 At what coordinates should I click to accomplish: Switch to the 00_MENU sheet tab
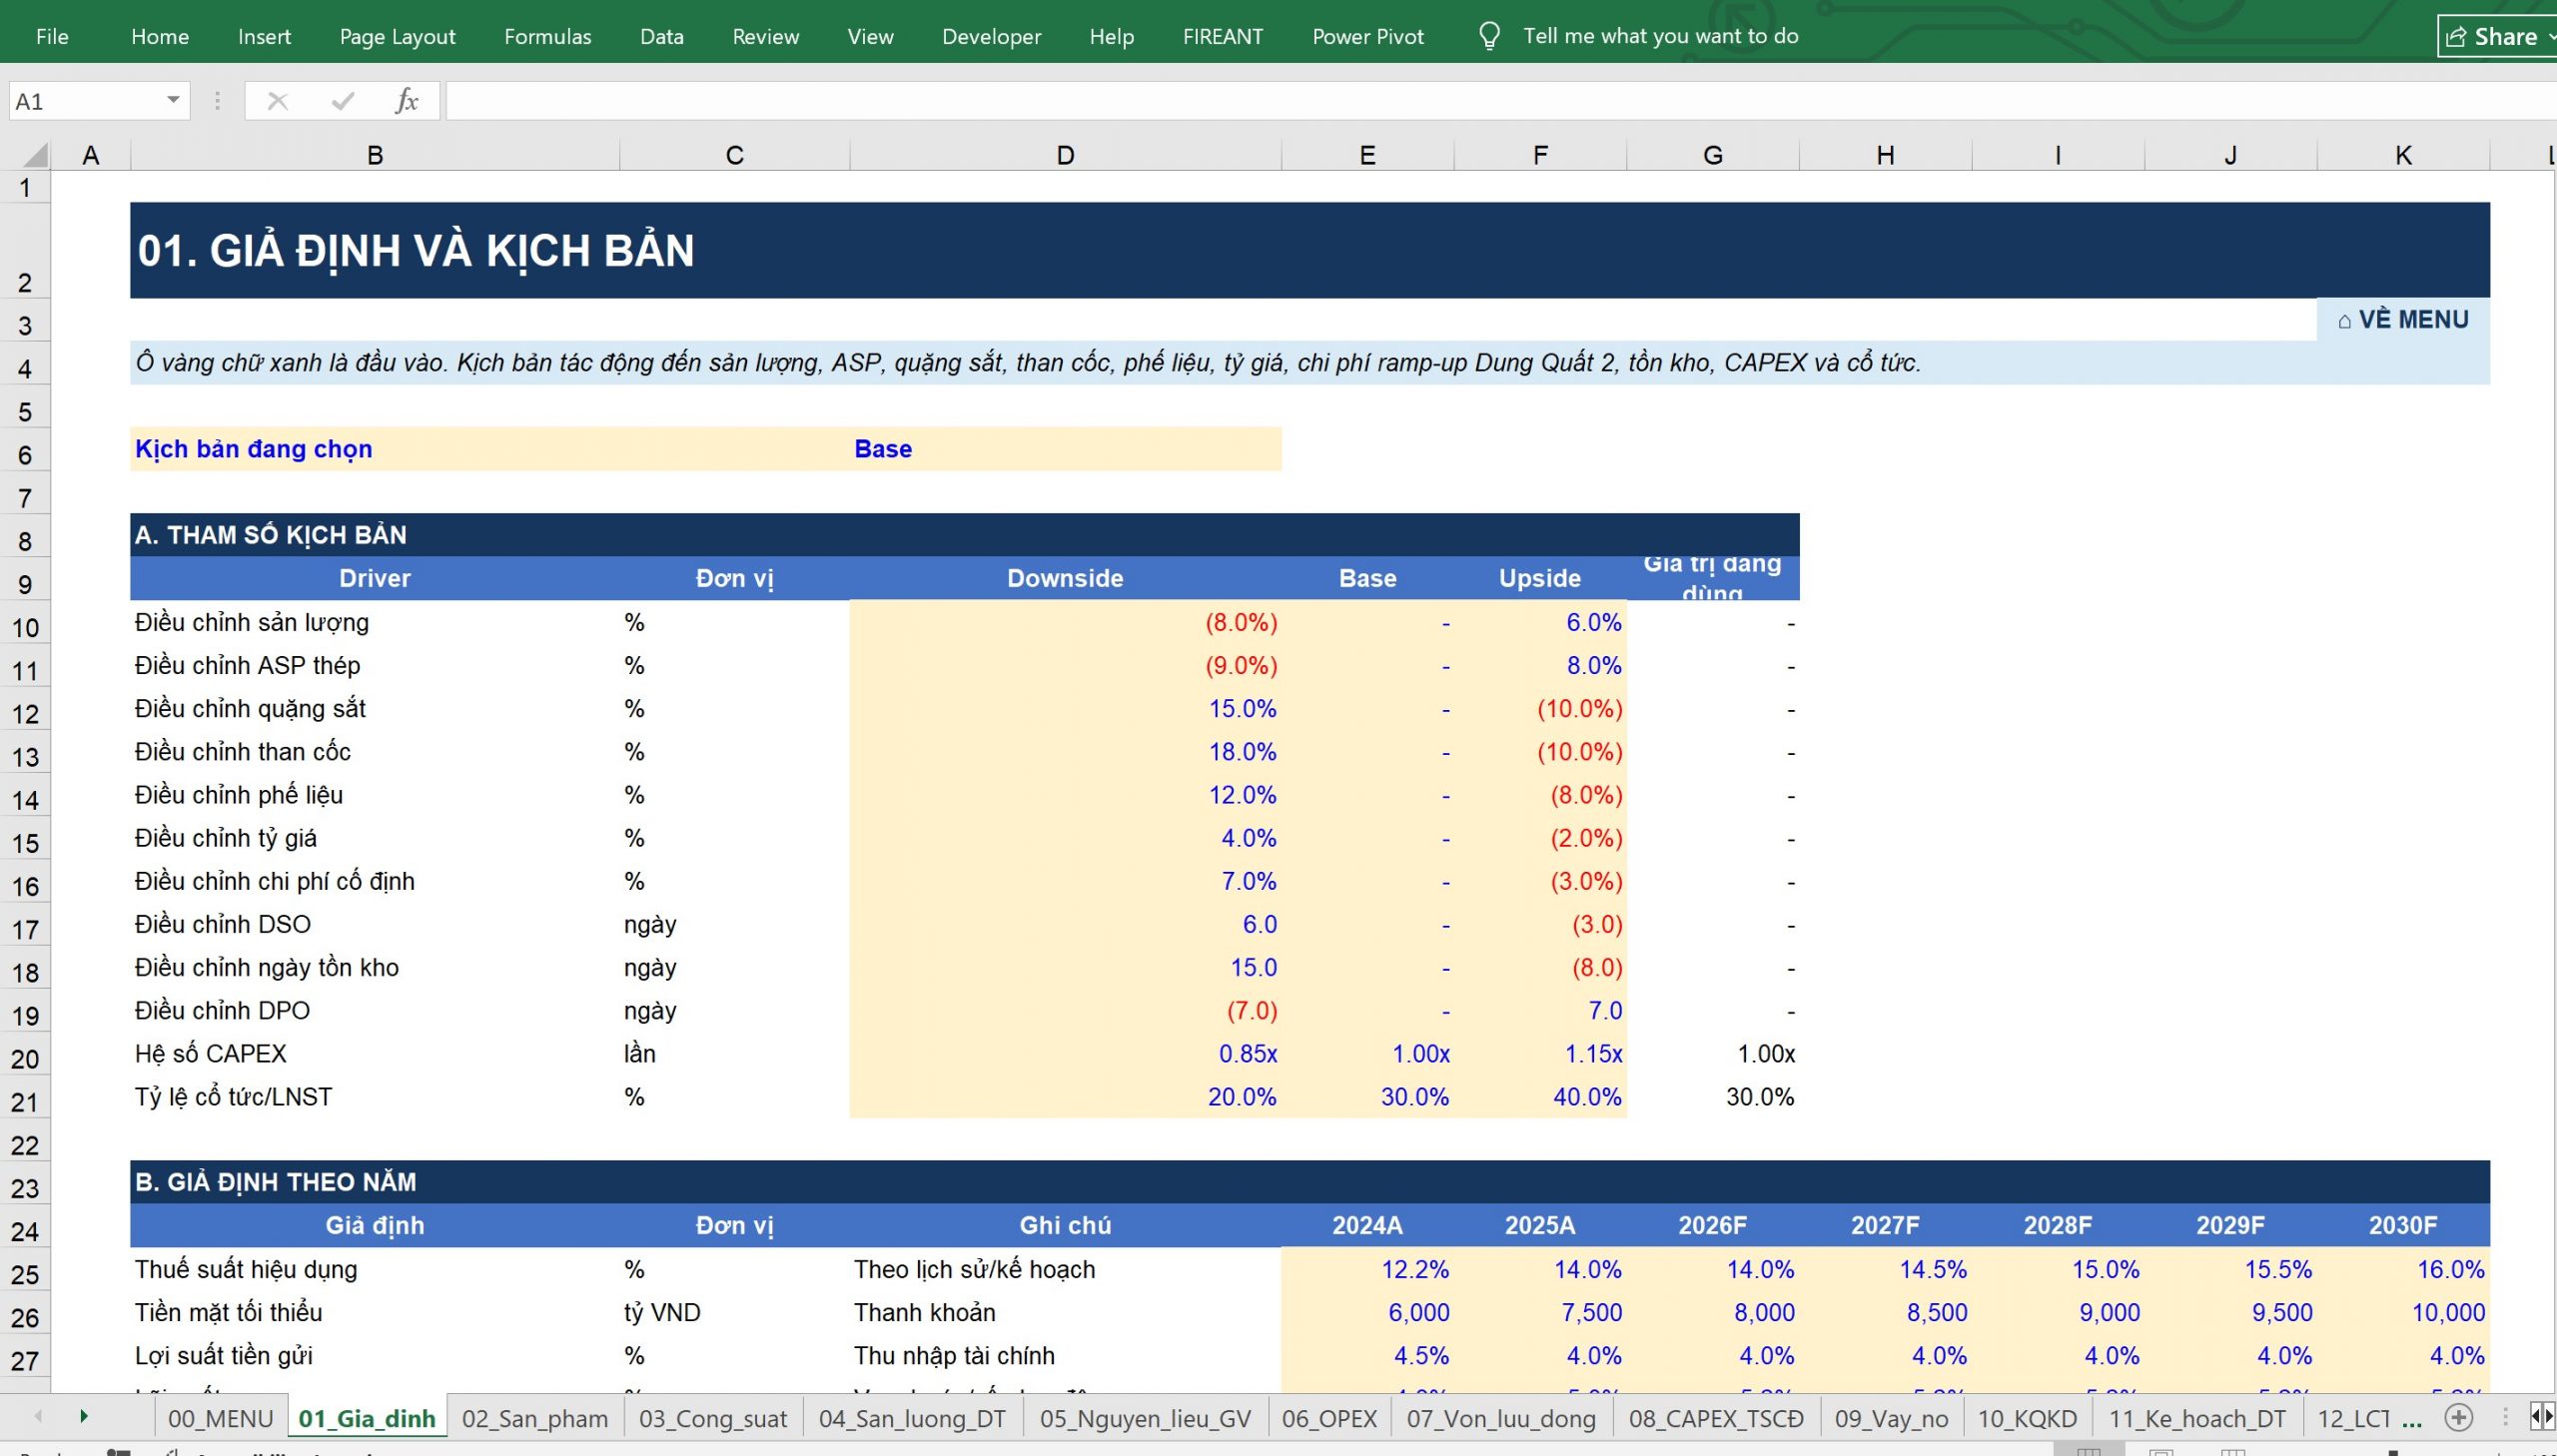pyautogui.click(x=220, y=1418)
